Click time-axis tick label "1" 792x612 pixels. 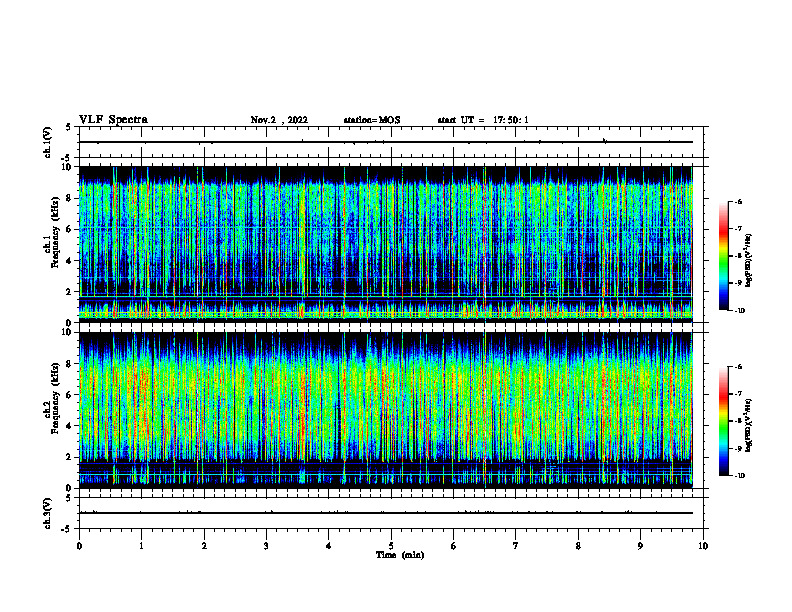(141, 546)
